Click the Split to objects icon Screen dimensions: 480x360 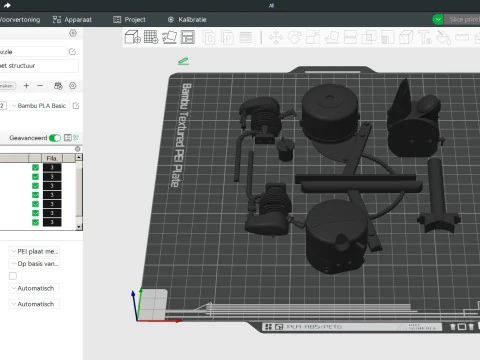coord(209,37)
